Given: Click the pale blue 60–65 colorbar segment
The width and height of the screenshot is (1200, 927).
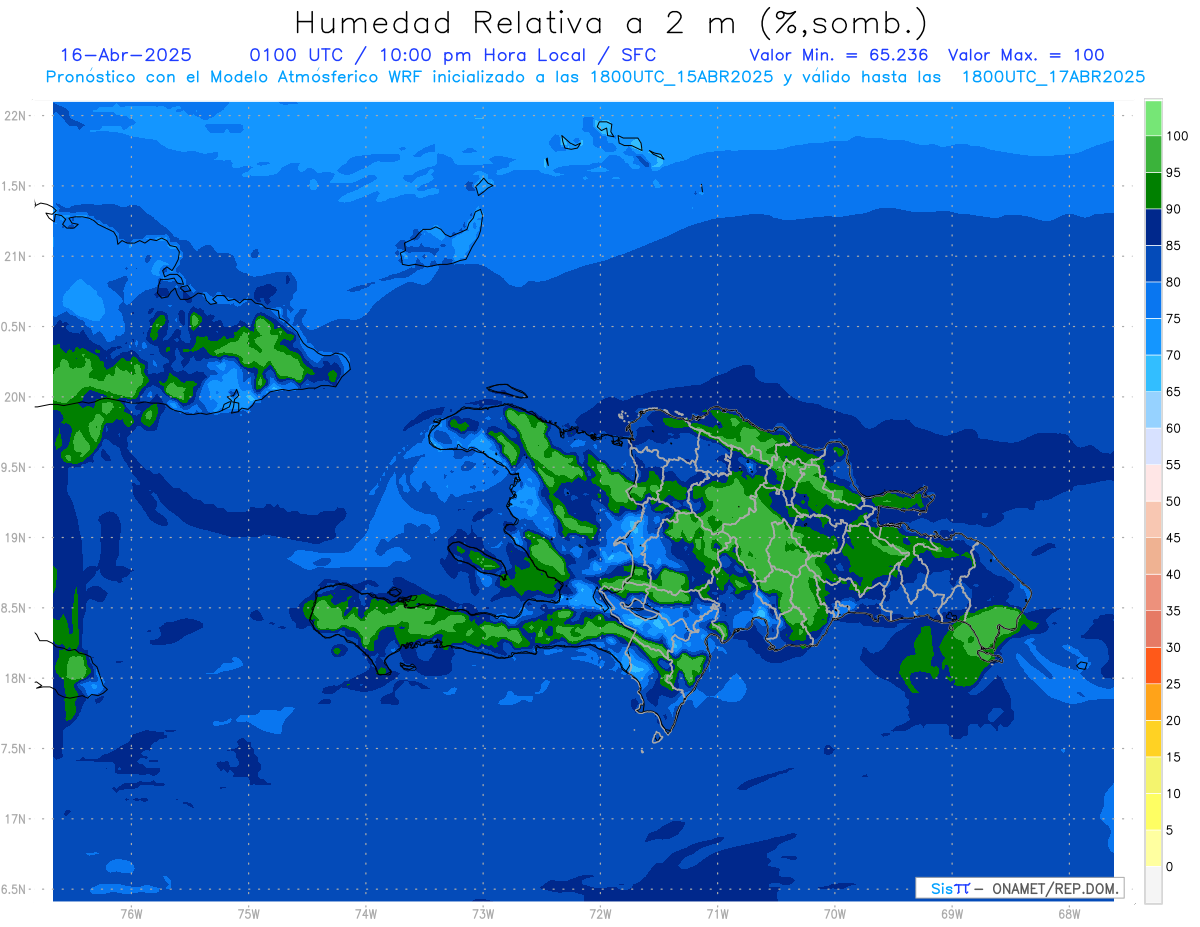Looking at the screenshot, I should point(1153,409).
